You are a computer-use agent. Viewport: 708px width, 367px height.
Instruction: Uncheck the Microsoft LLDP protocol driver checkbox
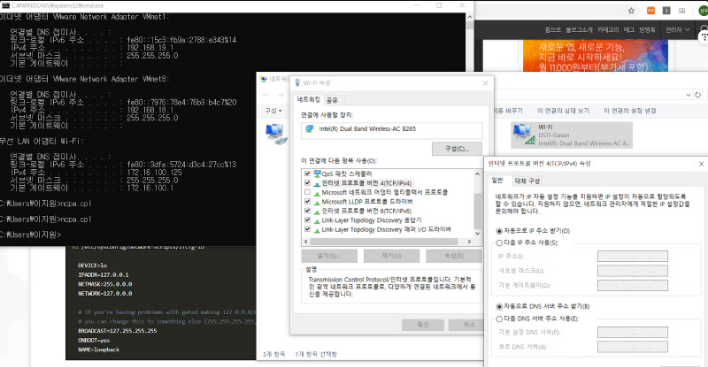click(307, 202)
